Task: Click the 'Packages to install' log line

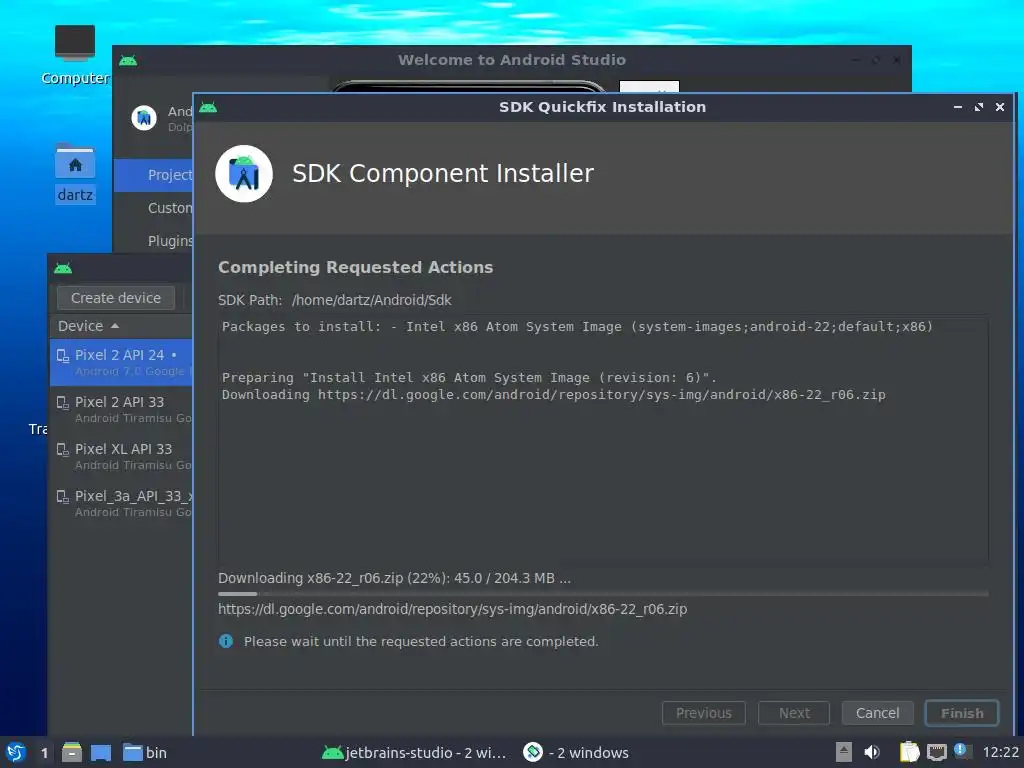Action: (x=577, y=327)
